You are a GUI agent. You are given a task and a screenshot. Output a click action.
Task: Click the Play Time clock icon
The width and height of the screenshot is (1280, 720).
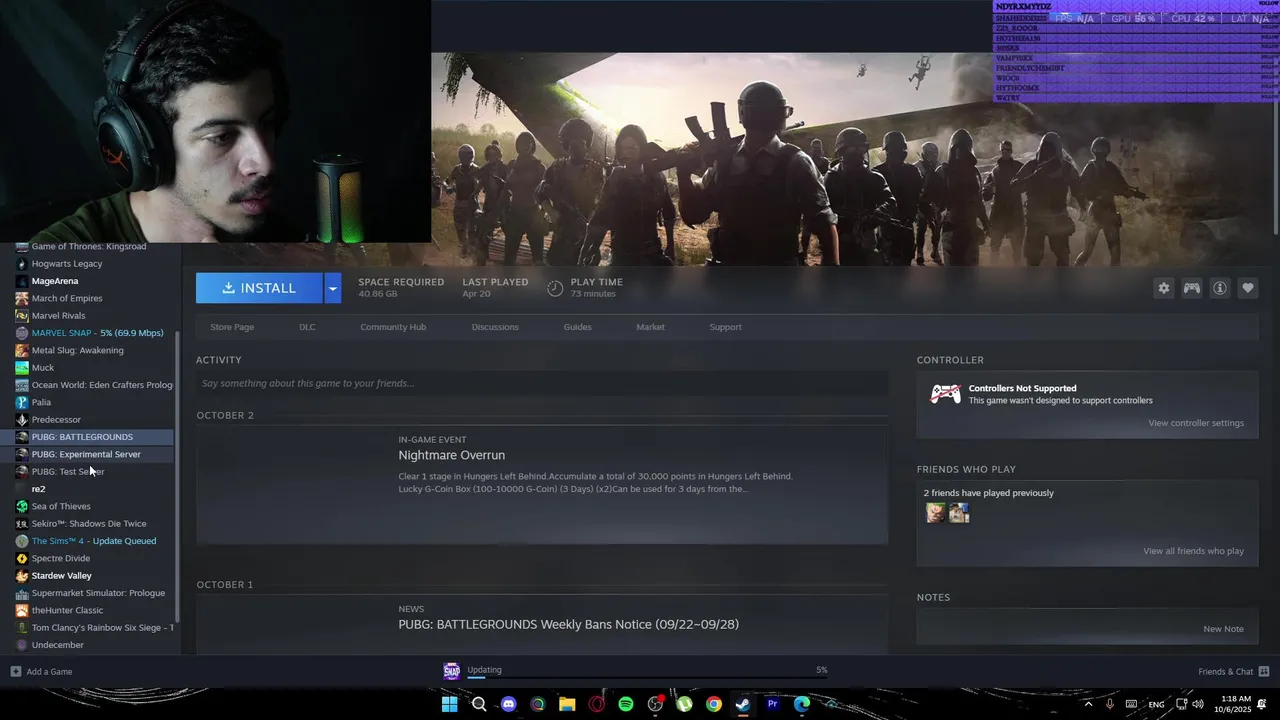point(555,288)
